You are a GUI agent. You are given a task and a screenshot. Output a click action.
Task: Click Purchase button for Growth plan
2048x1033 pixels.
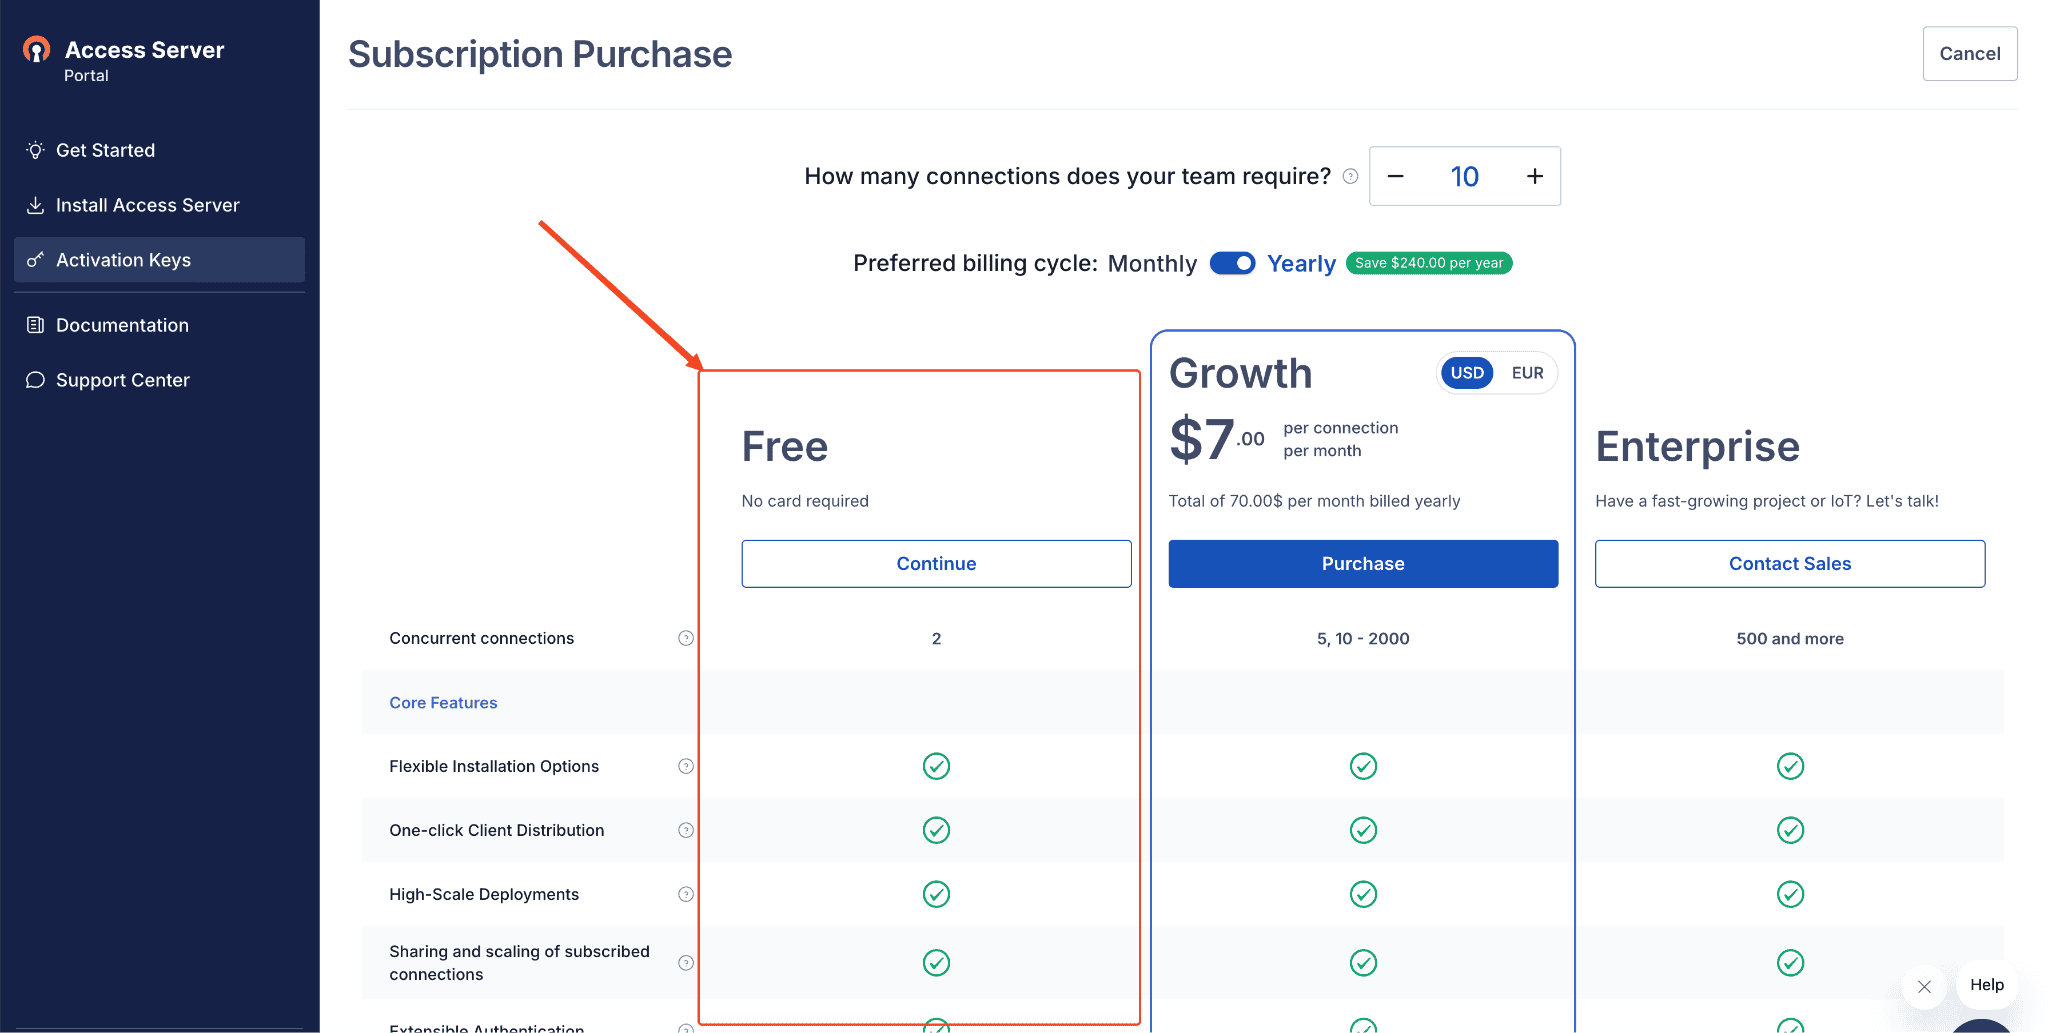coord(1363,564)
